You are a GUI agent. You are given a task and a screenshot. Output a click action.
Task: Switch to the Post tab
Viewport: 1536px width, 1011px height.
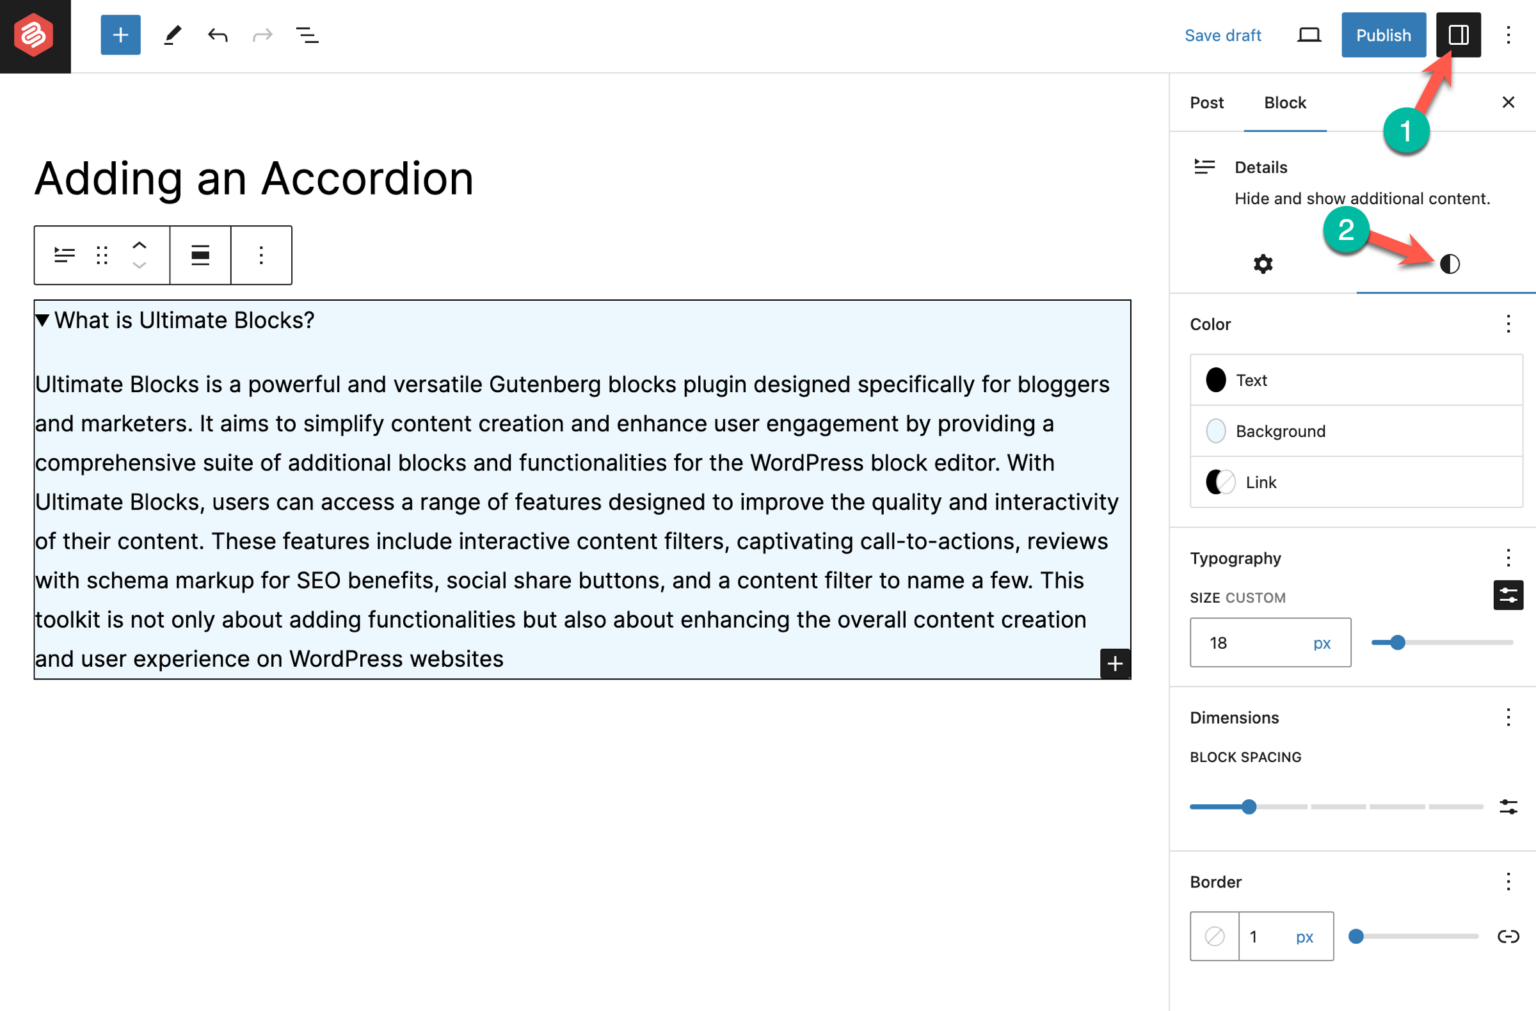click(x=1206, y=102)
